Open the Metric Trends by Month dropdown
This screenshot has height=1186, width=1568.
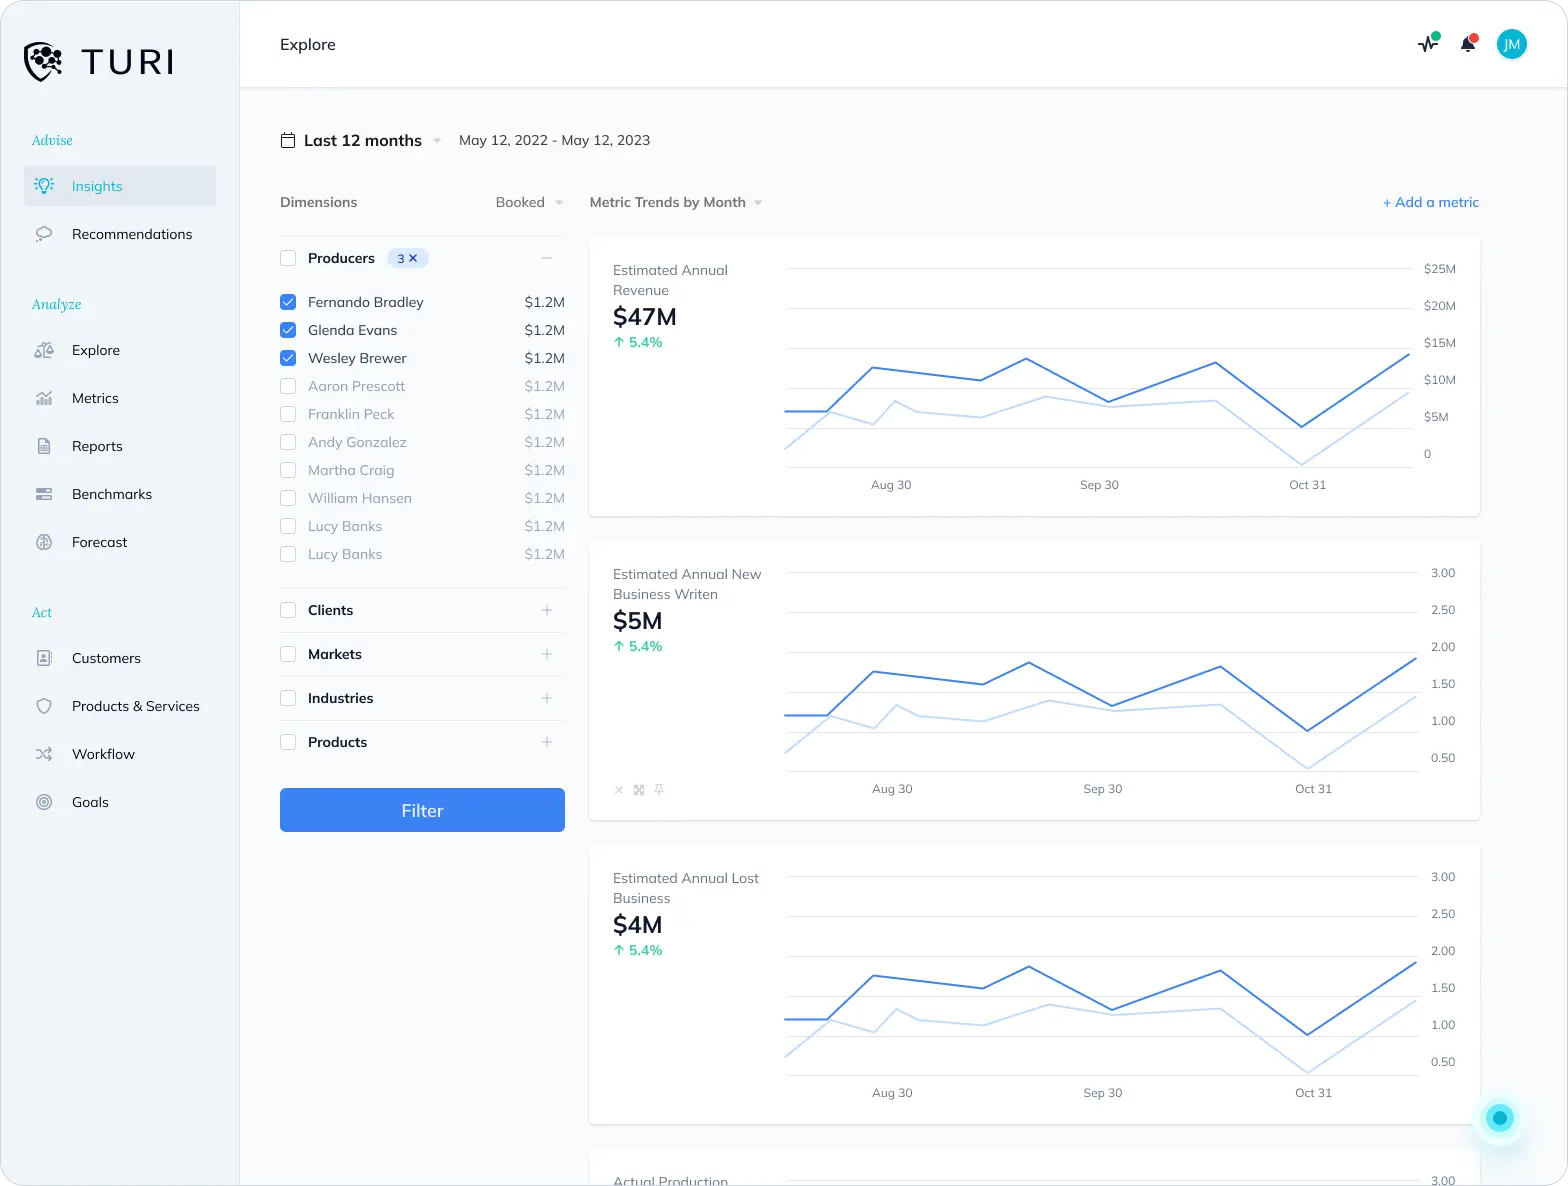(676, 202)
